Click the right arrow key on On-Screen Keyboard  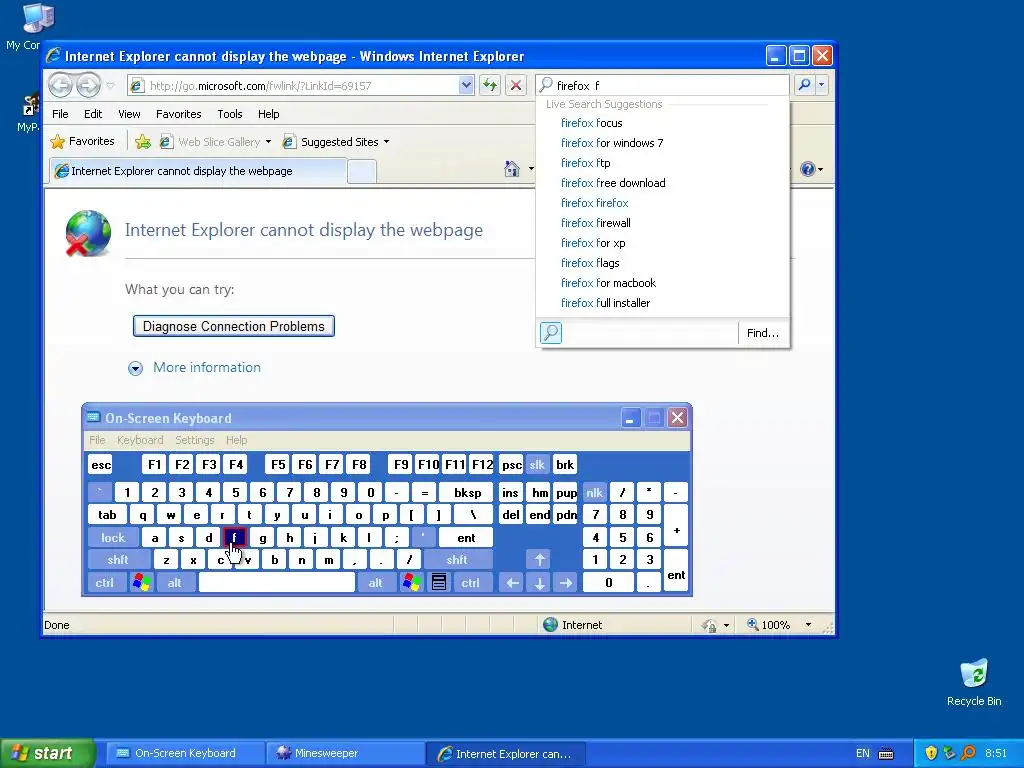point(566,583)
